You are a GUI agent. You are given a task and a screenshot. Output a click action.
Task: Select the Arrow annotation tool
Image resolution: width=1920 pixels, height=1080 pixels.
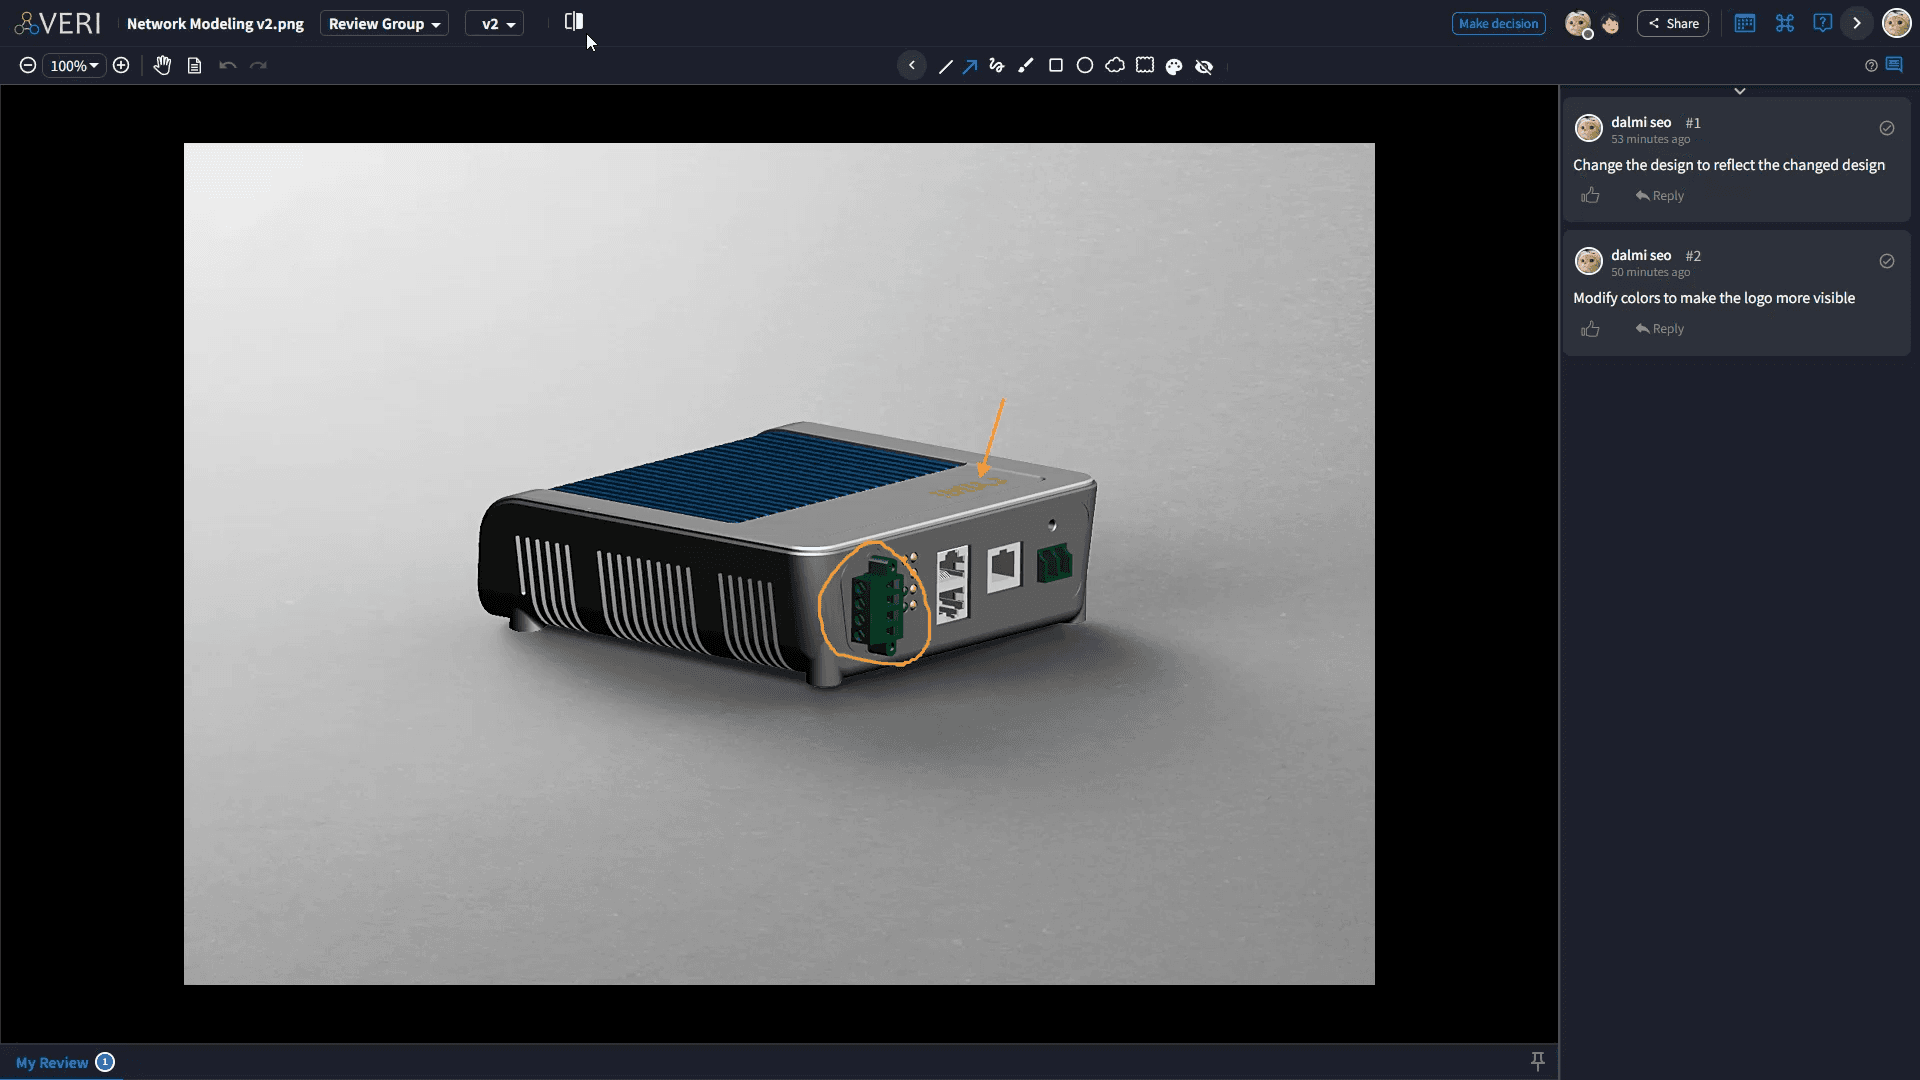[970, 65]
